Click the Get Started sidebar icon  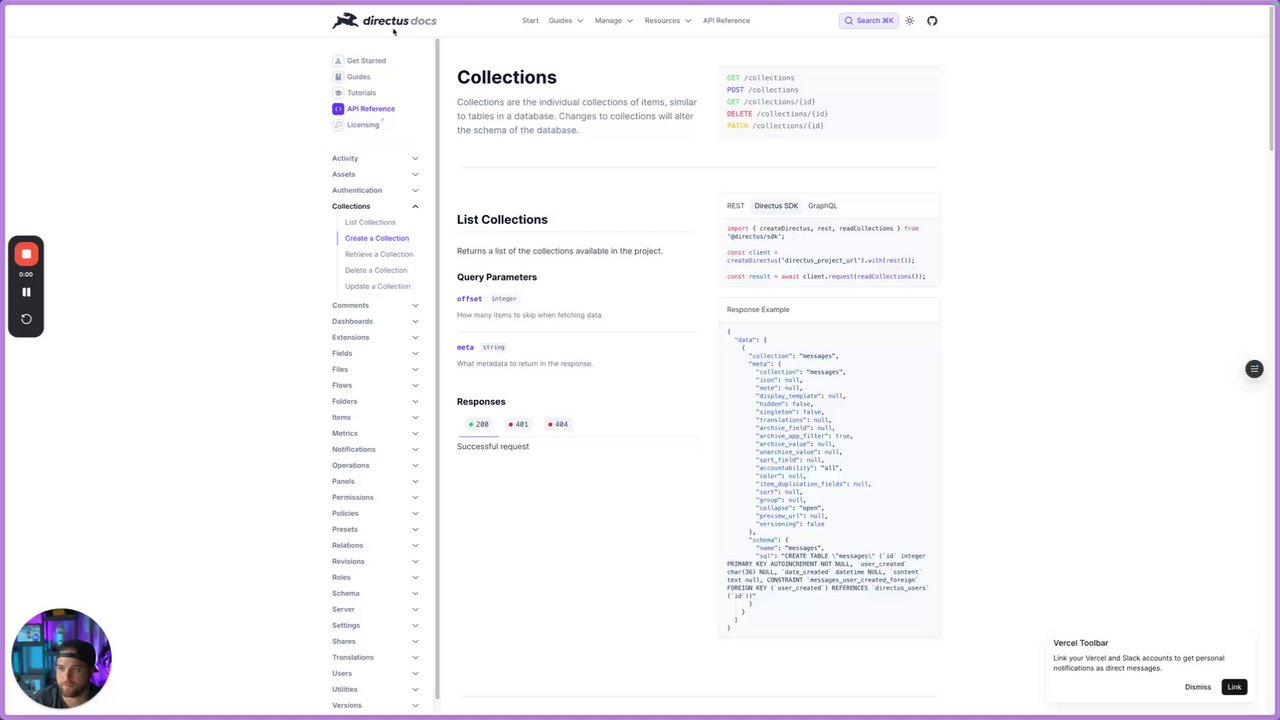pos(338,61)
